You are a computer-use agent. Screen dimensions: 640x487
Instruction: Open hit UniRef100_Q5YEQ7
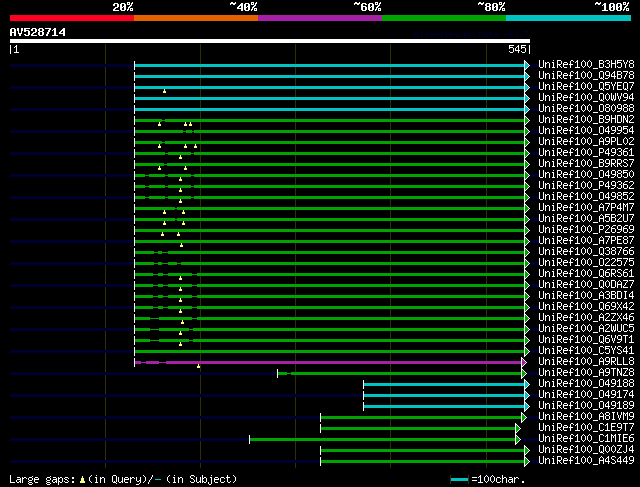(x=586, y=87)
